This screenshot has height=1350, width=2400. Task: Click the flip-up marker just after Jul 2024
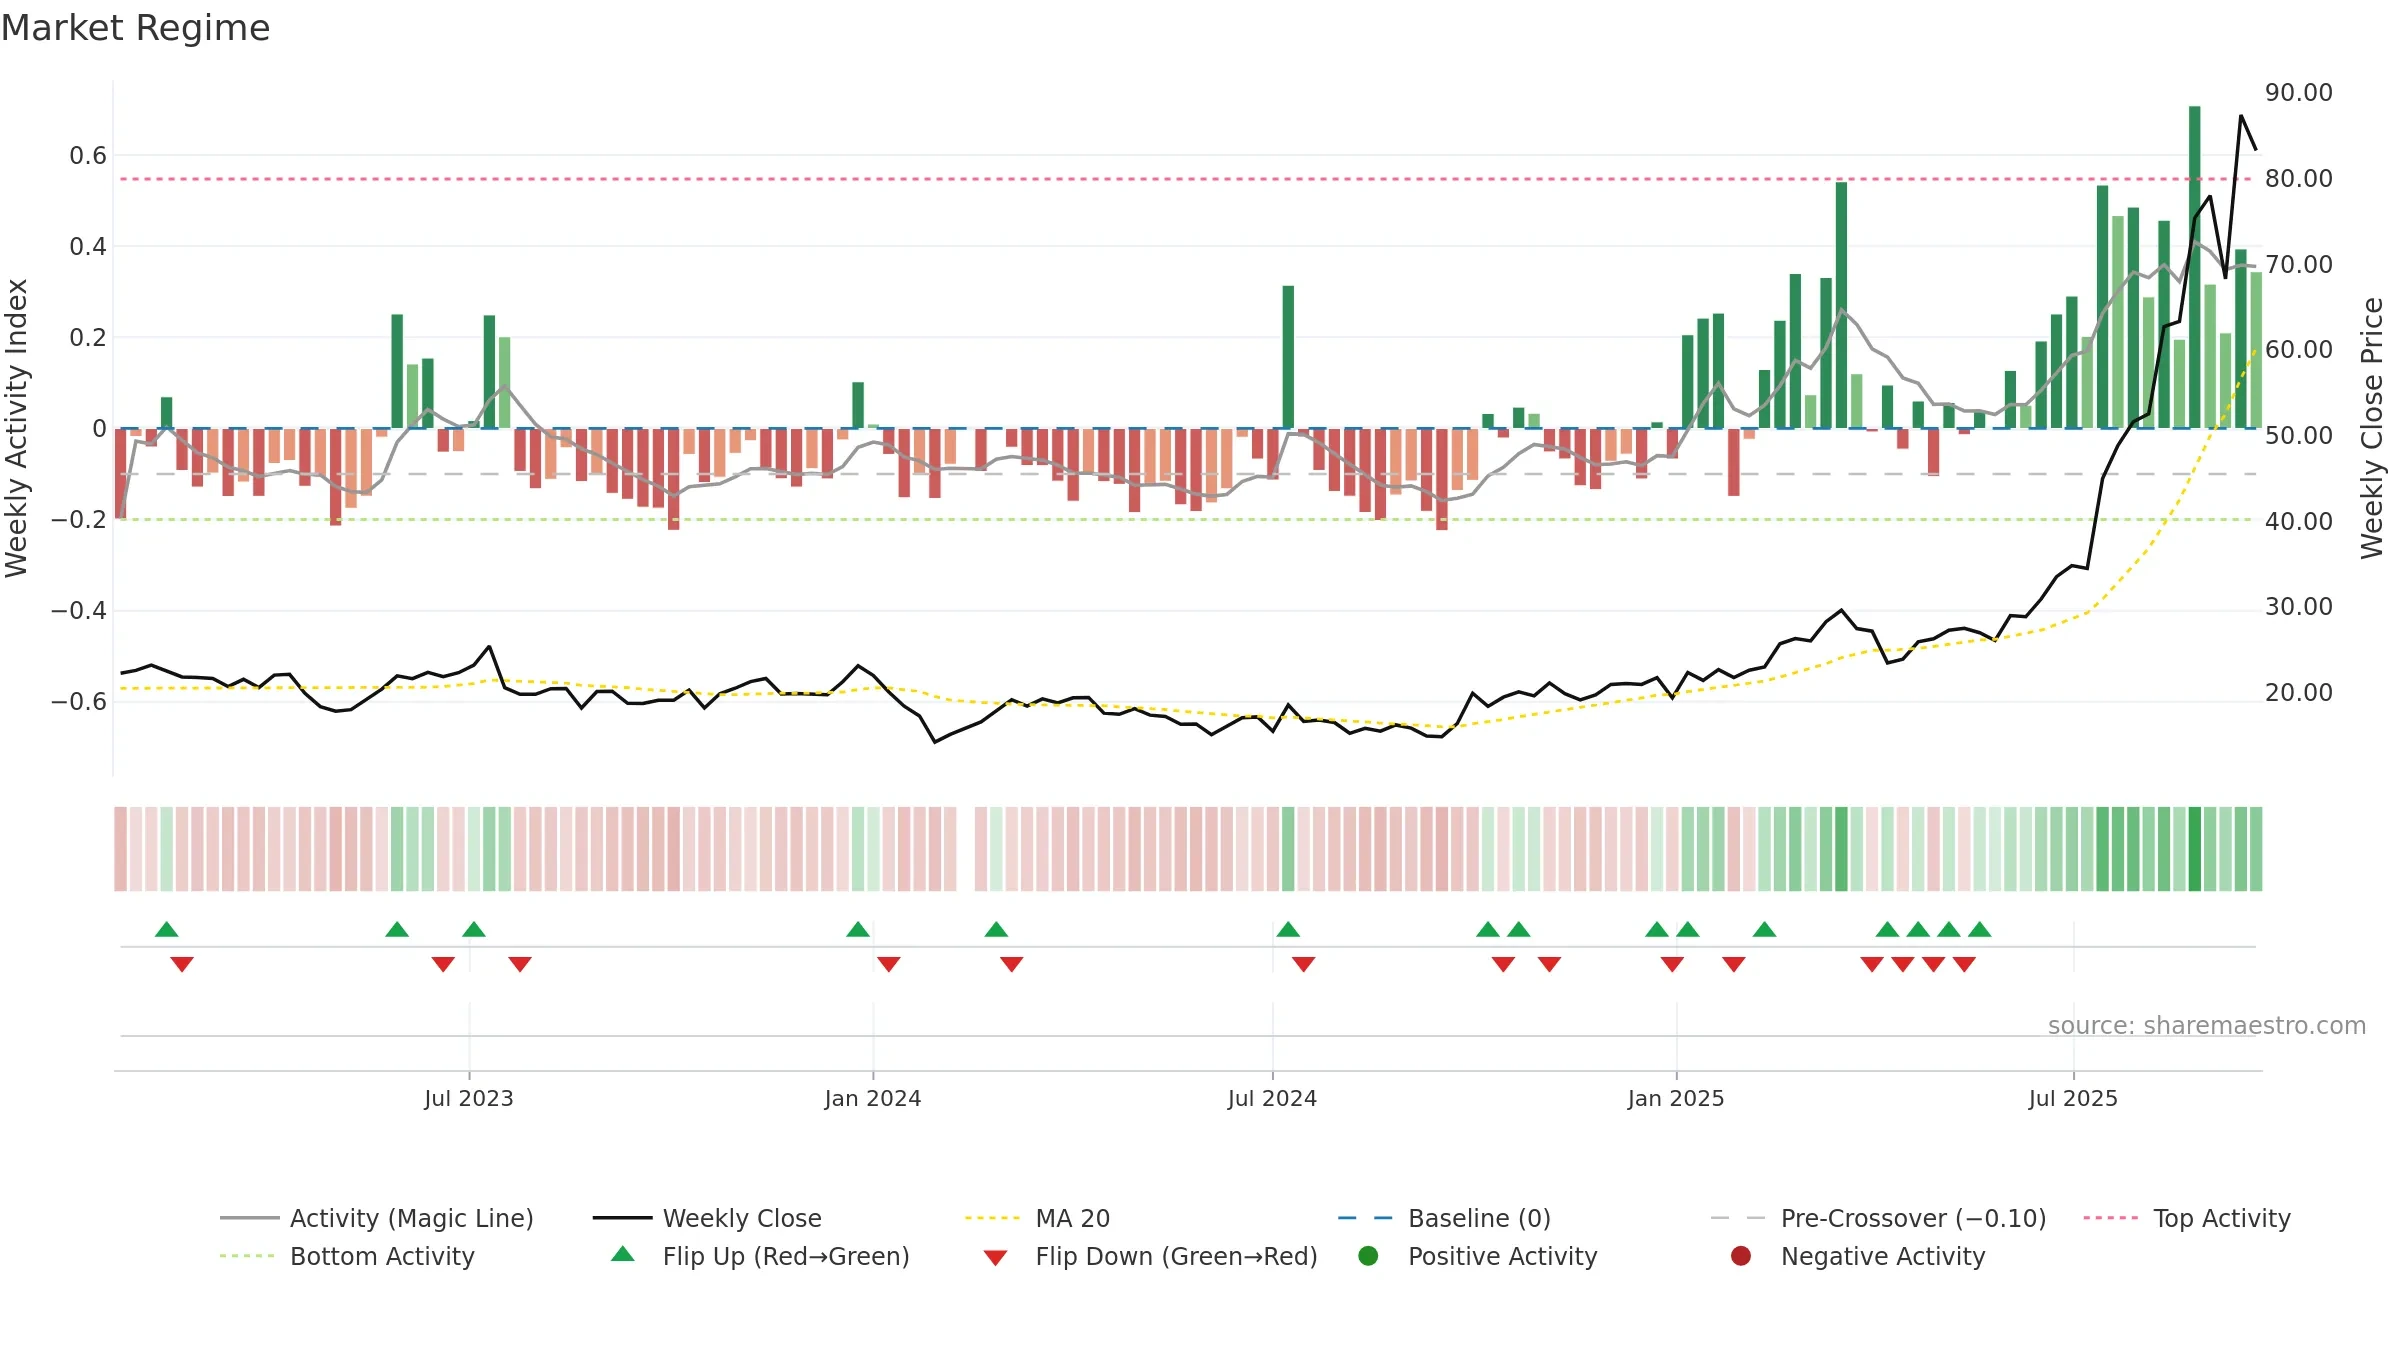[x=1288, y=929]
